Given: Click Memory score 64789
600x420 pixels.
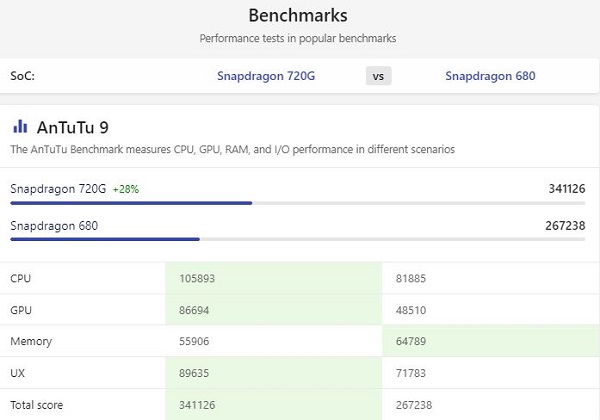Looking at the screenshot, I should pyautogui.click(x=411, y=341).
